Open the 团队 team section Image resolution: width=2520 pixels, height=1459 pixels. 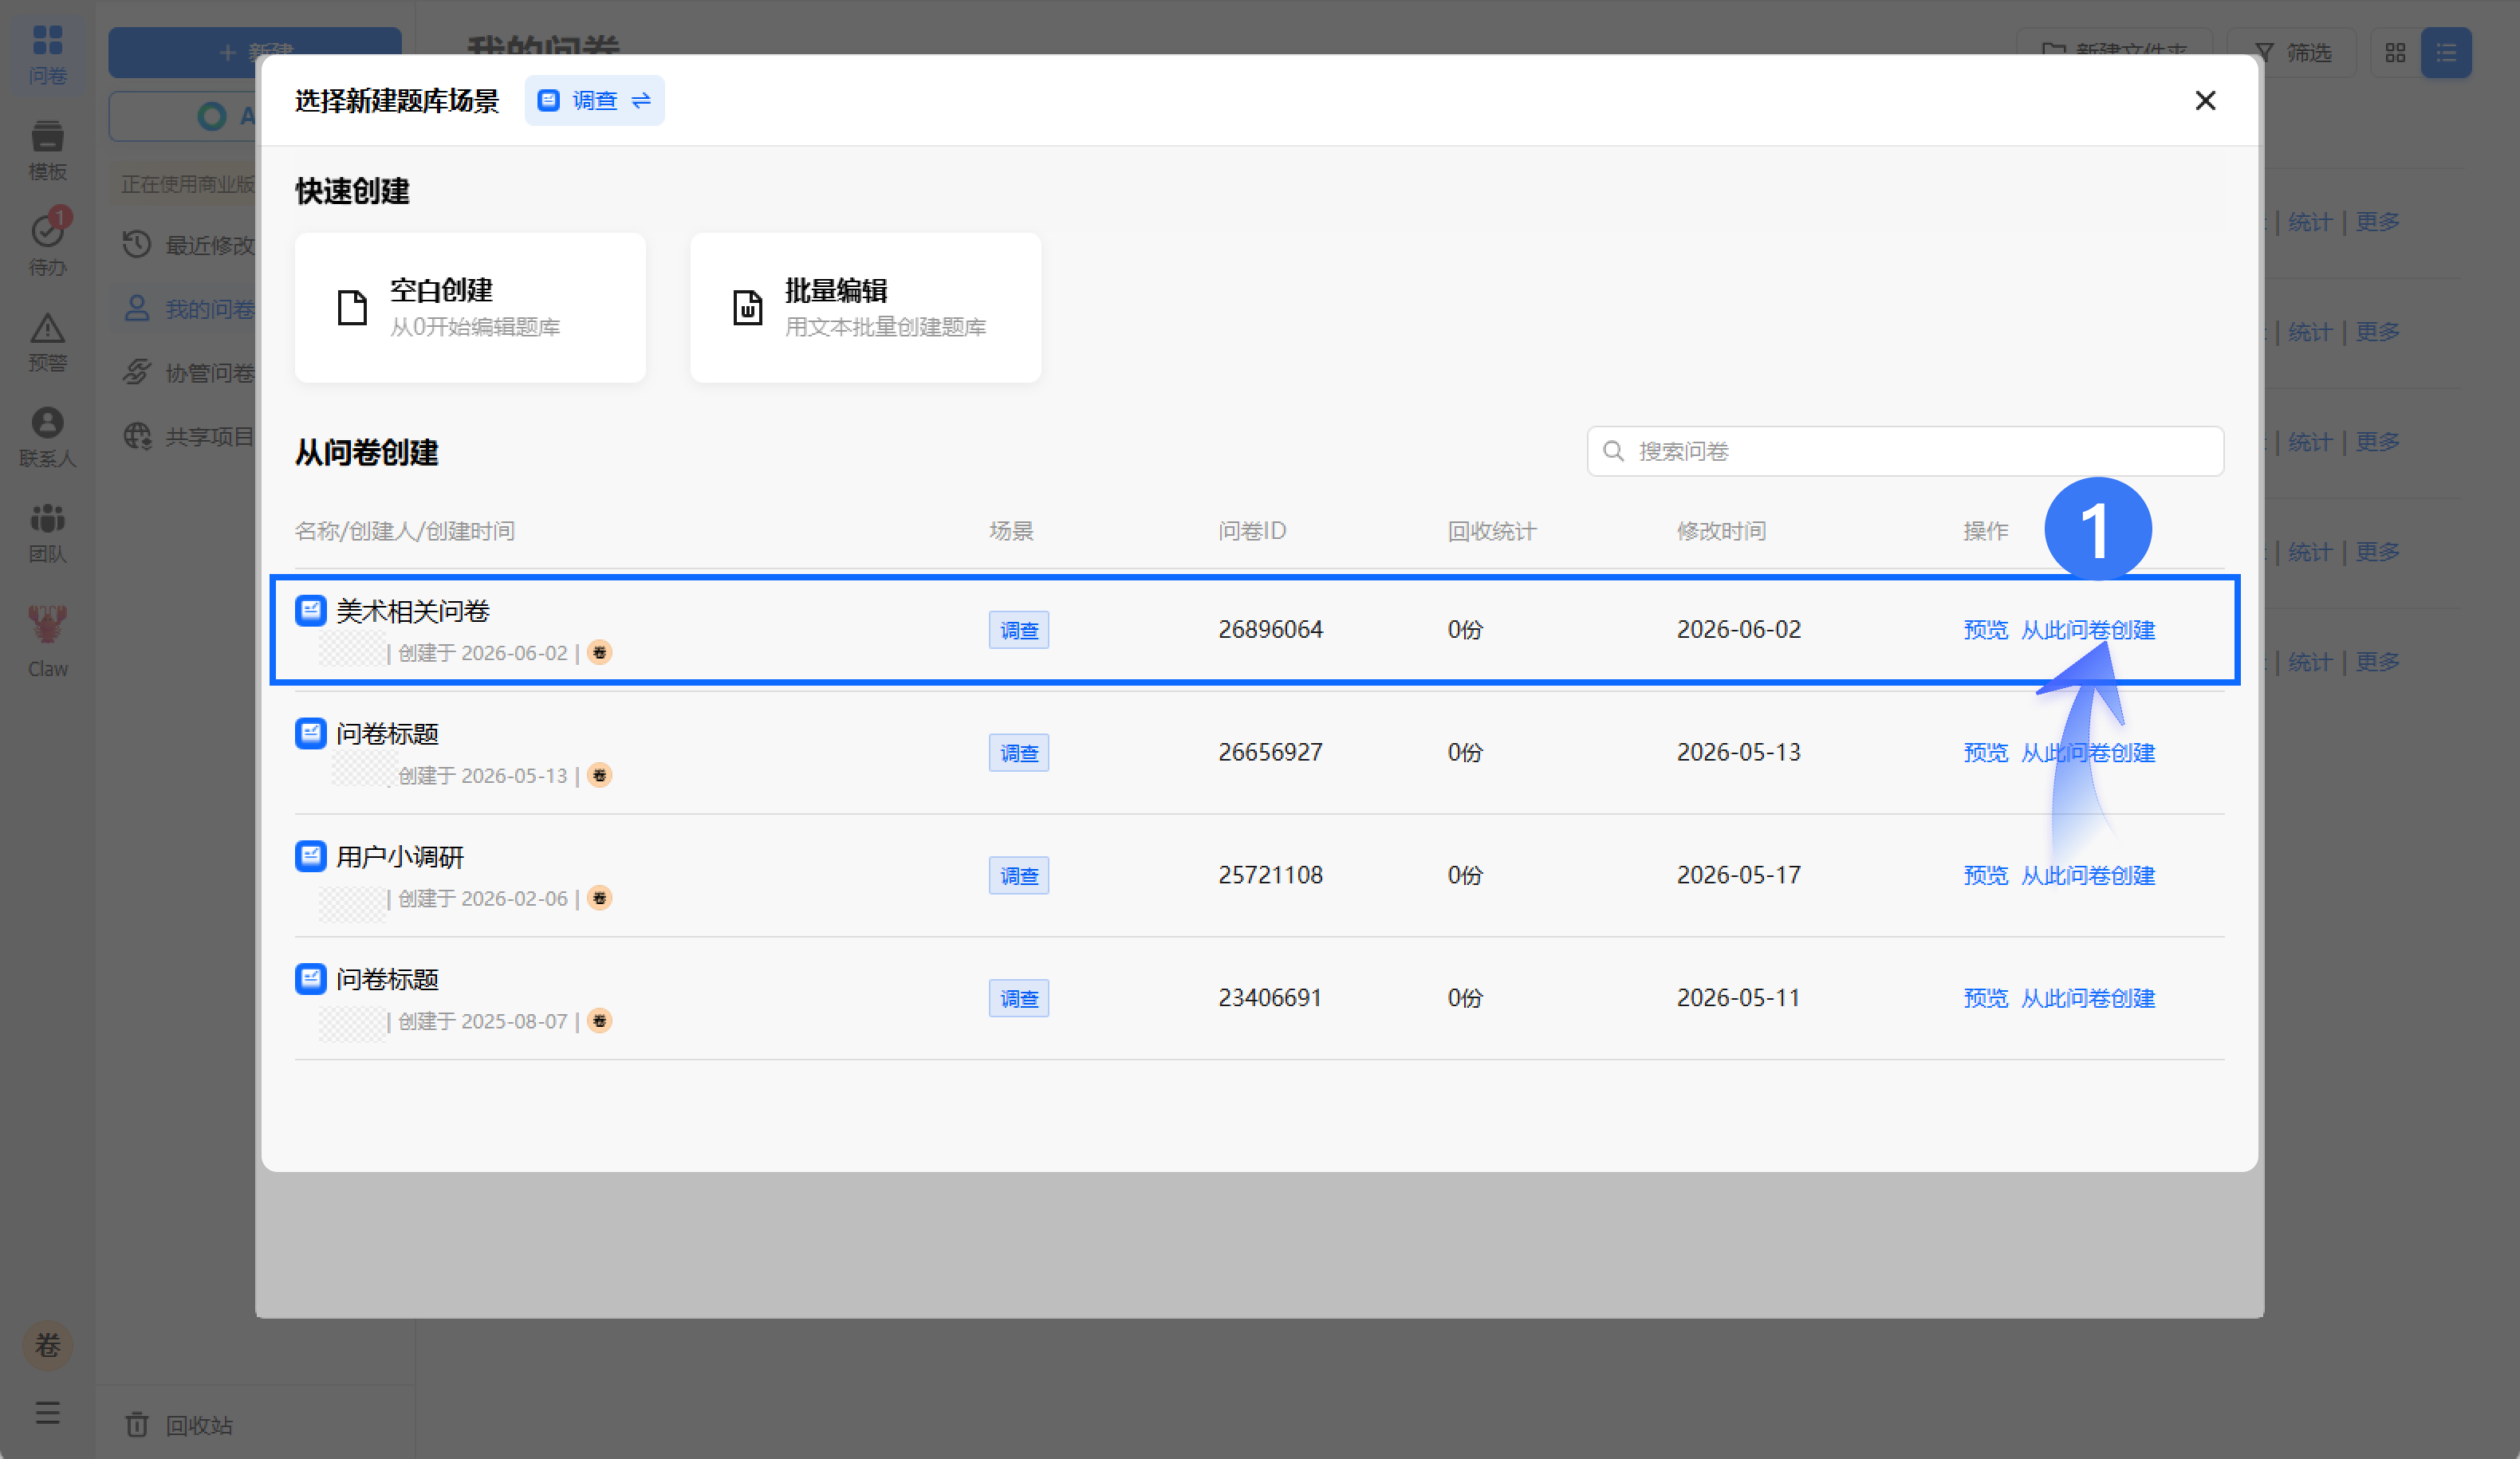(47, 532)
